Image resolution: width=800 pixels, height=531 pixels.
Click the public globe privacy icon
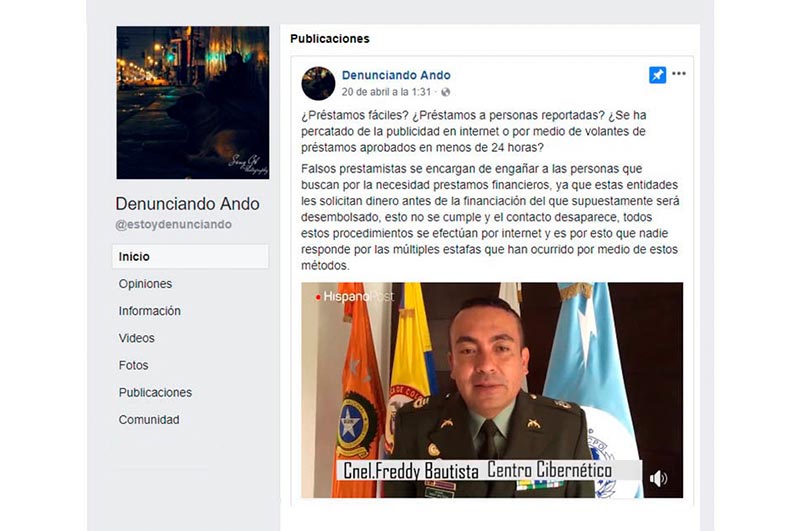[445, 92]
